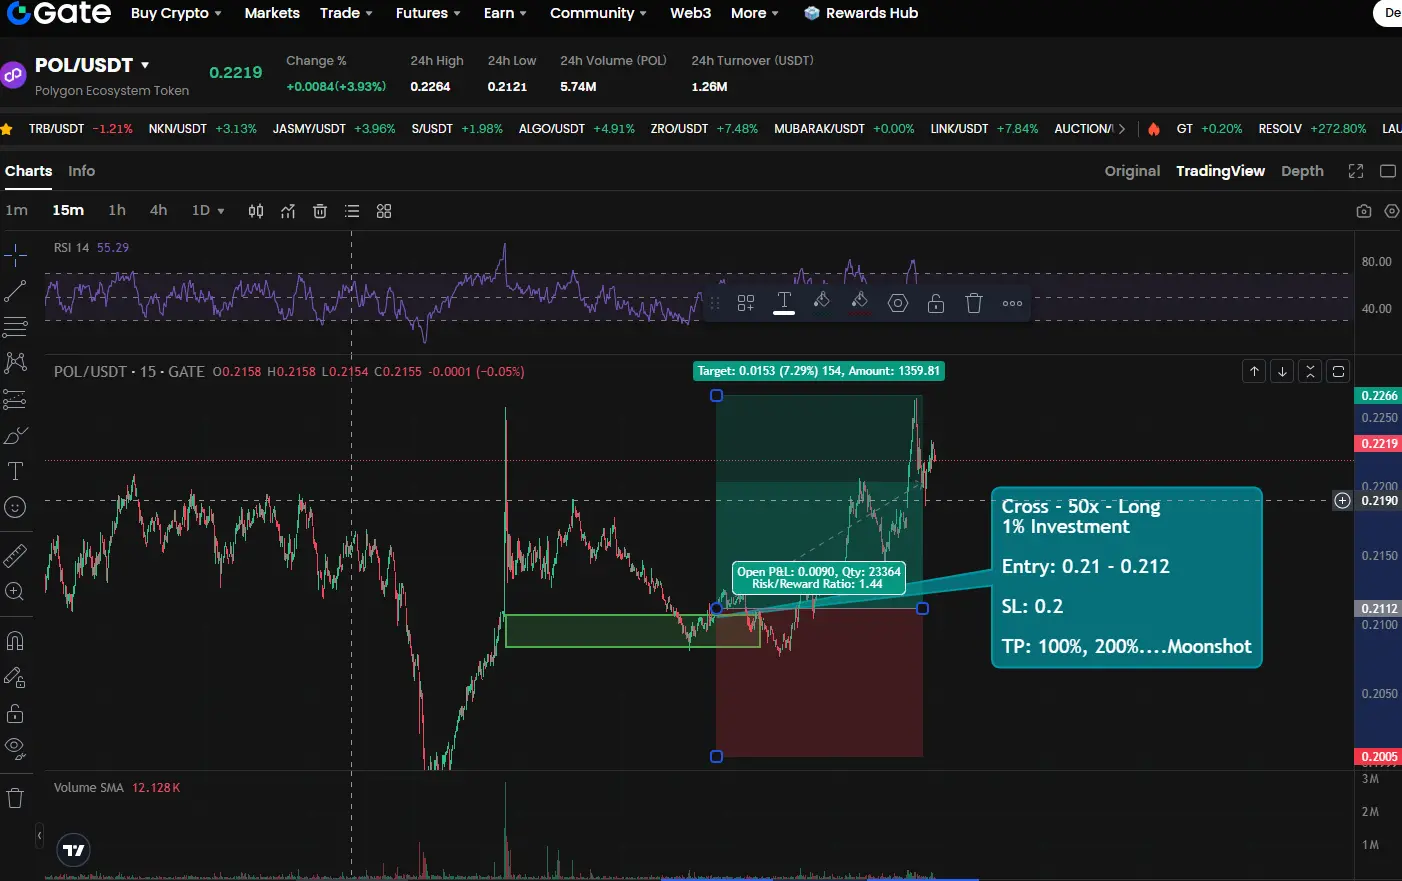Open the Info tab
This screenshot has height=881, width=1402.
pos(82,171)
